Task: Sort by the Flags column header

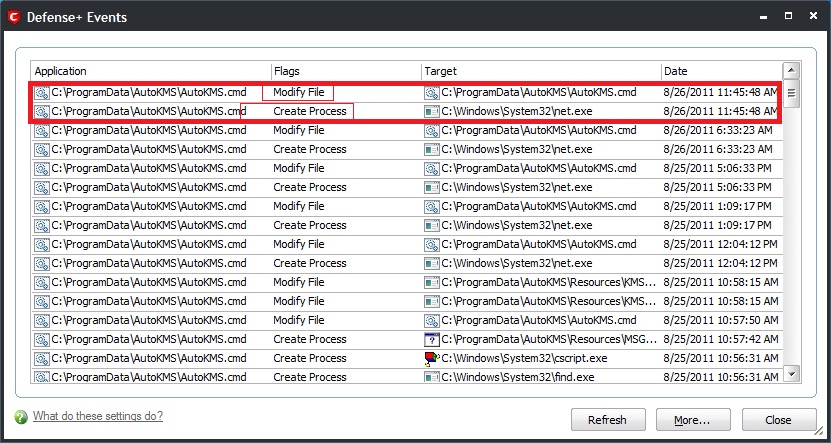Action: pos(346,71)
